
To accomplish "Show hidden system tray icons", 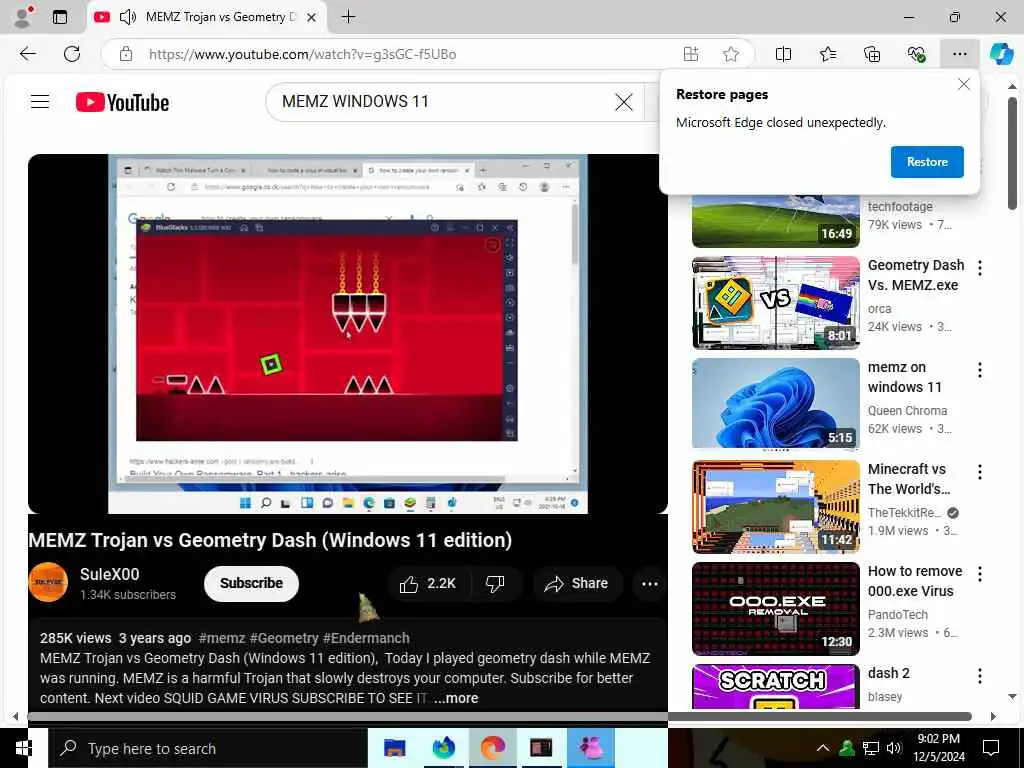I will (x=823, y=748).
